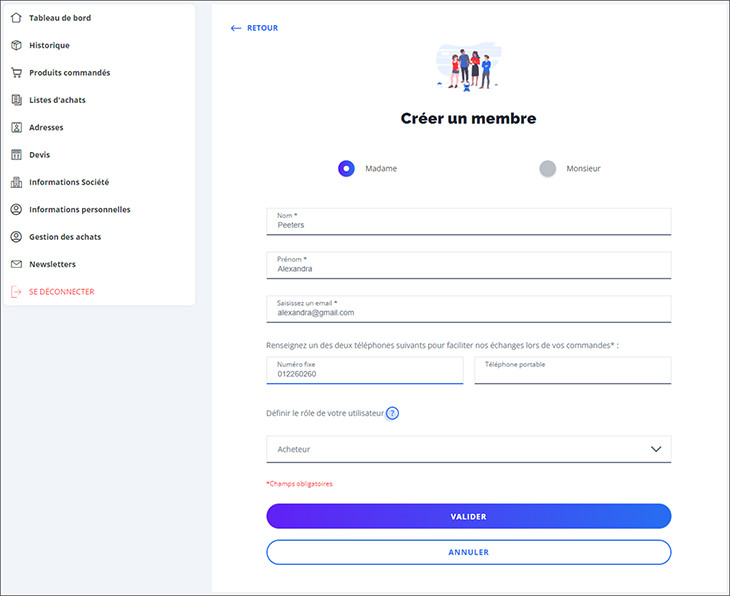
Task: Click the Numéro fixe phone field
Action: (x=365, y=371)
